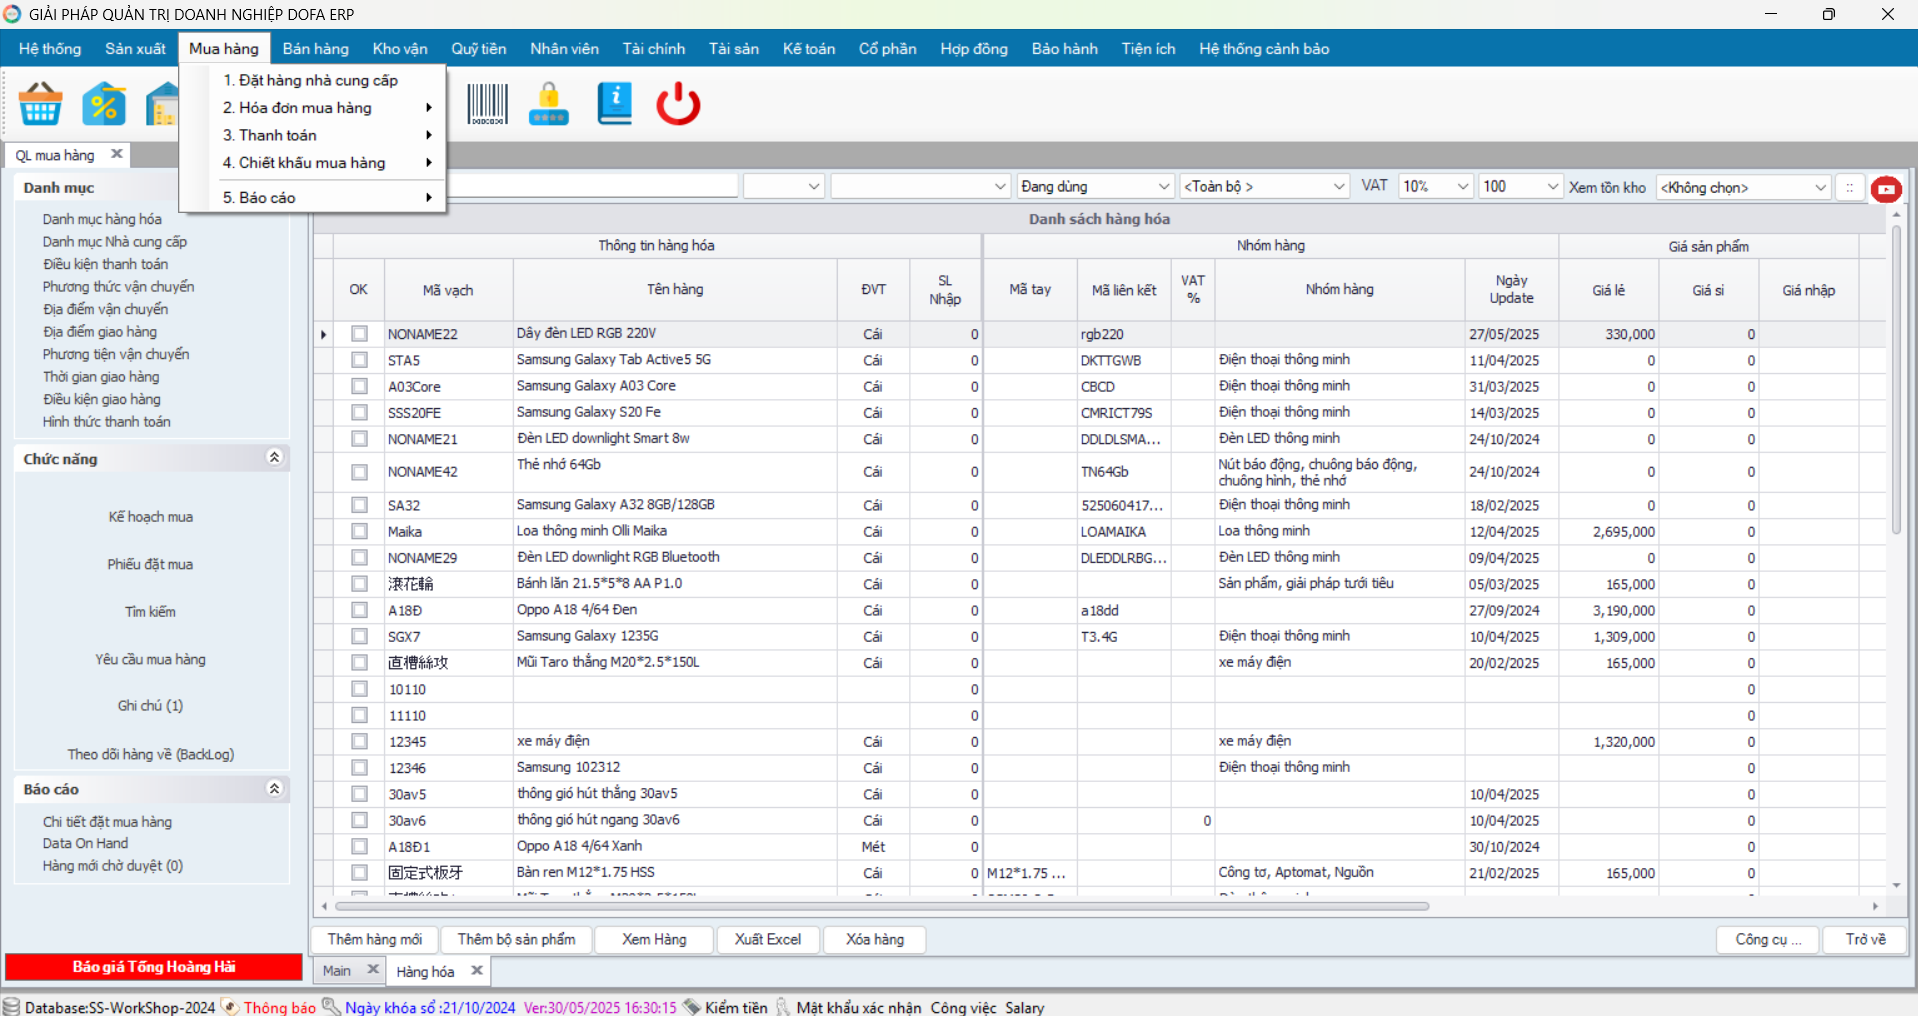Tick the checkbox for STA5 row
The image size is (1918, 1016).
point(359,360)
